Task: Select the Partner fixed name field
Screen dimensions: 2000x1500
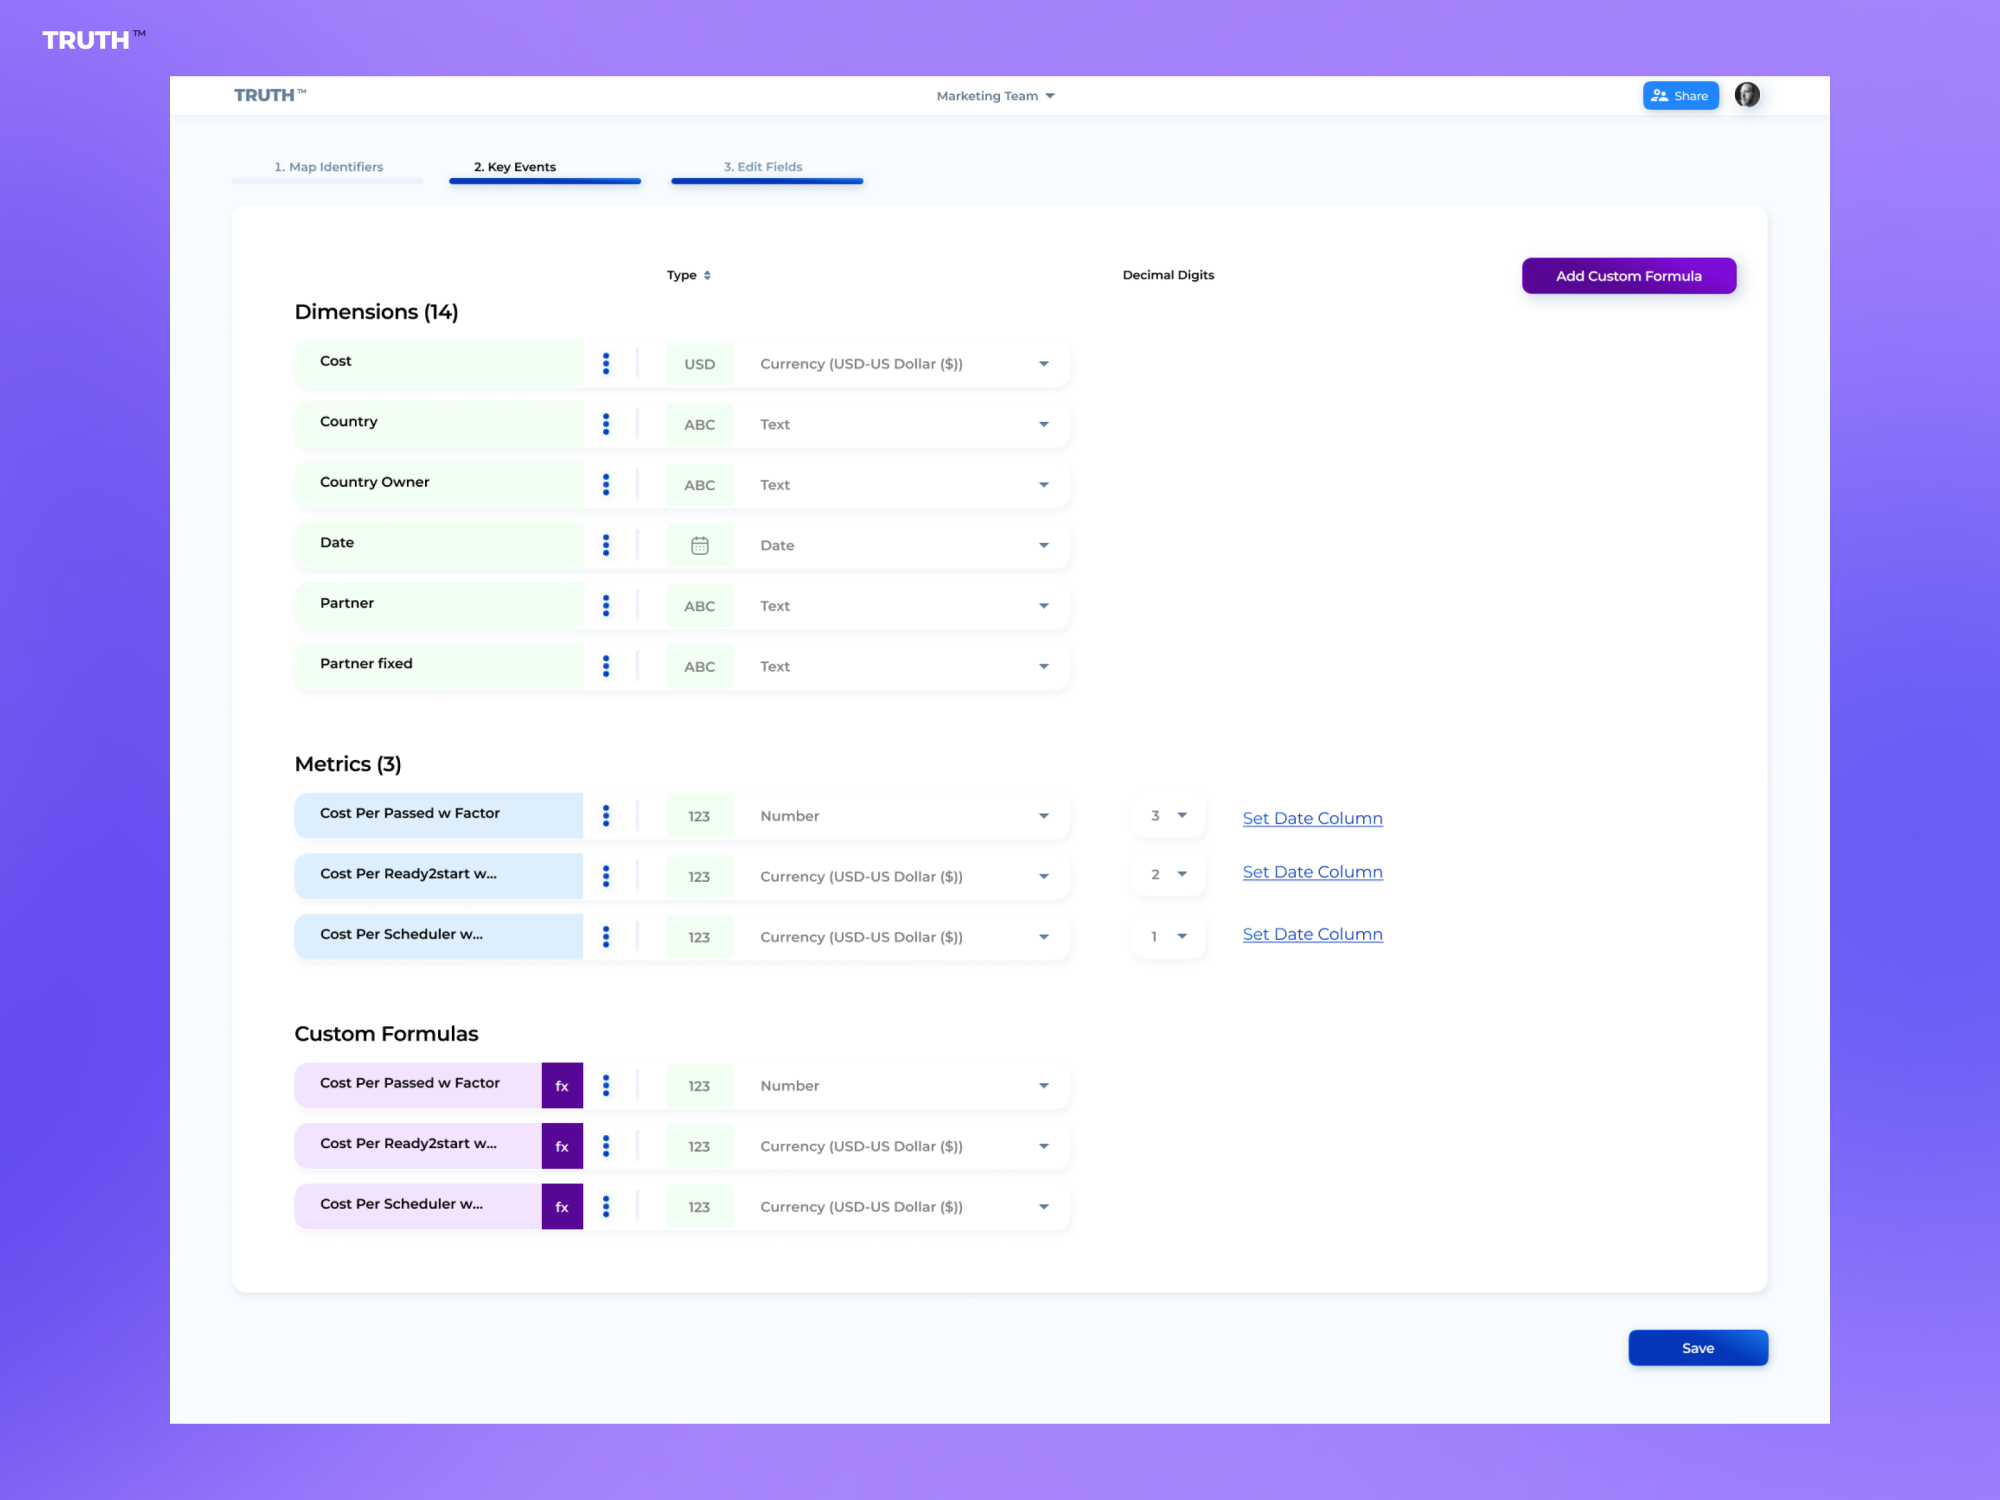Action: pos(439,665)
